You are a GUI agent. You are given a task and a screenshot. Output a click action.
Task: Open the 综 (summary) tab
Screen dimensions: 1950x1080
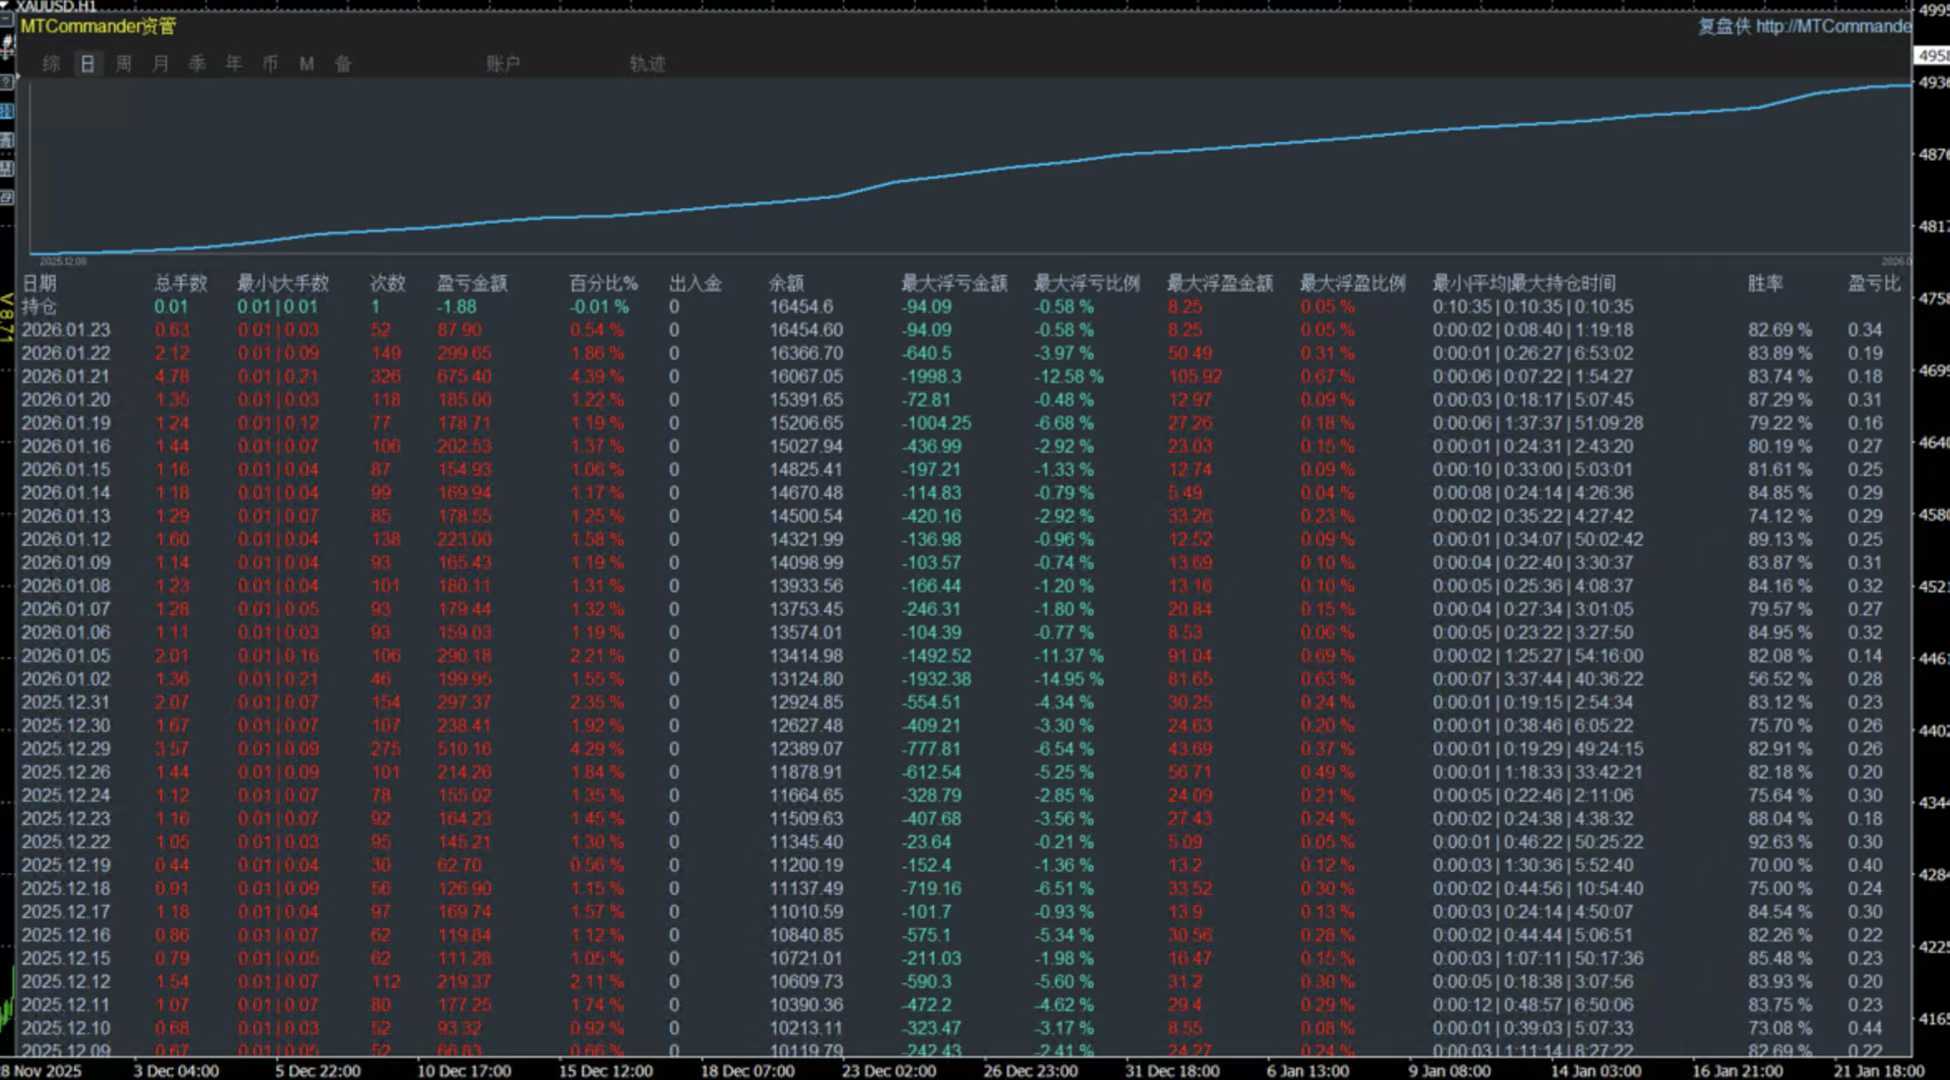pos(51,64)
